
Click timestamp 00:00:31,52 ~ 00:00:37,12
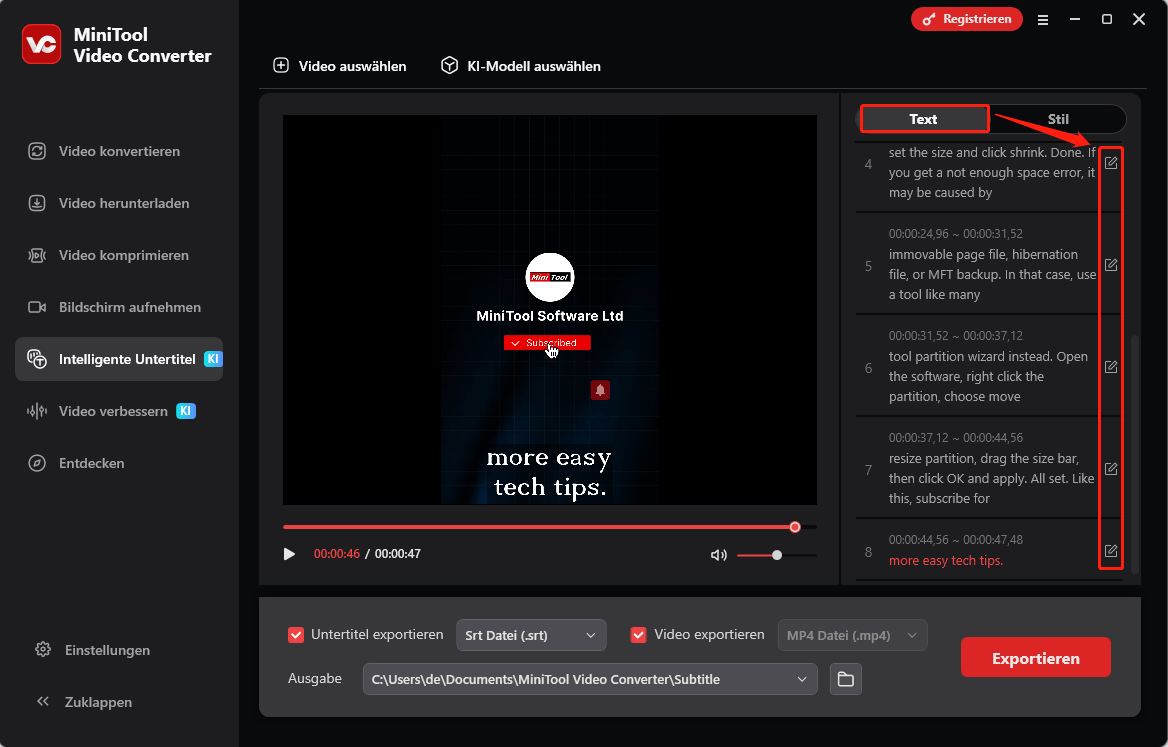tap(956, 336)
